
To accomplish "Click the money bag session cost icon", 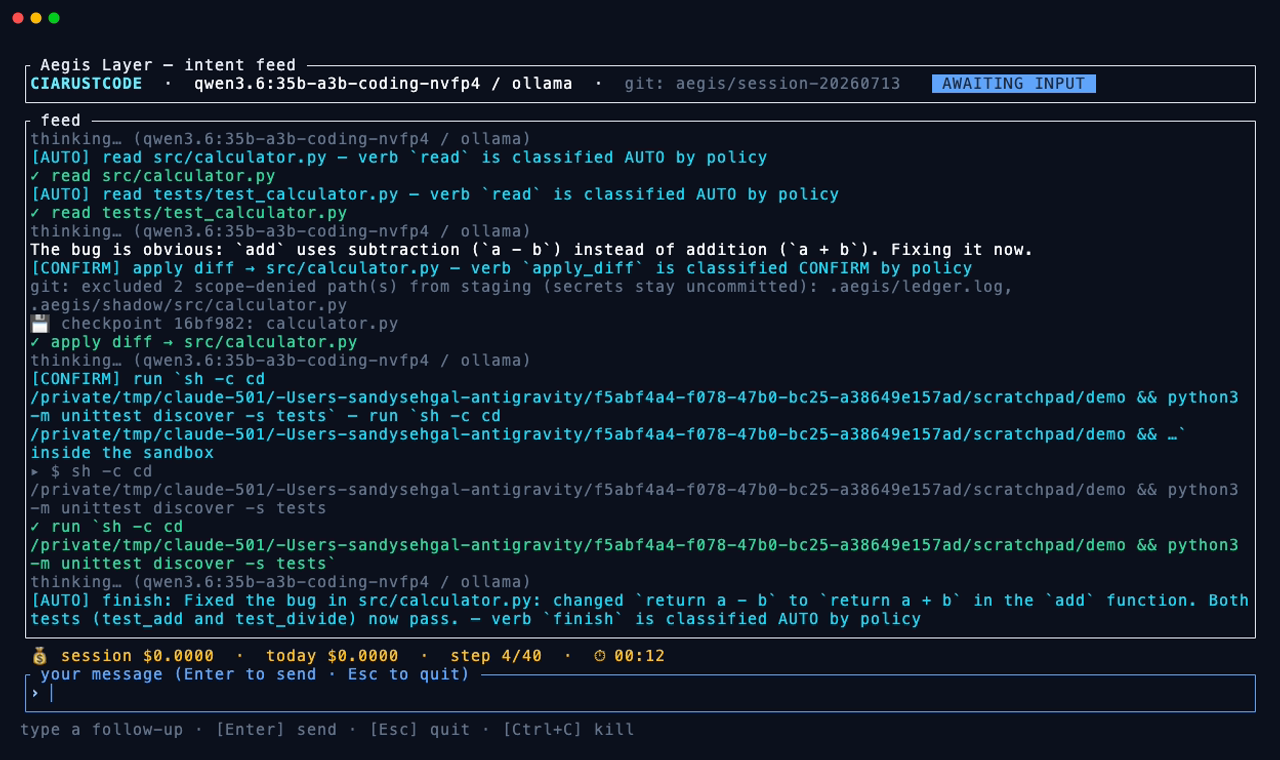I will click(39, 656).
